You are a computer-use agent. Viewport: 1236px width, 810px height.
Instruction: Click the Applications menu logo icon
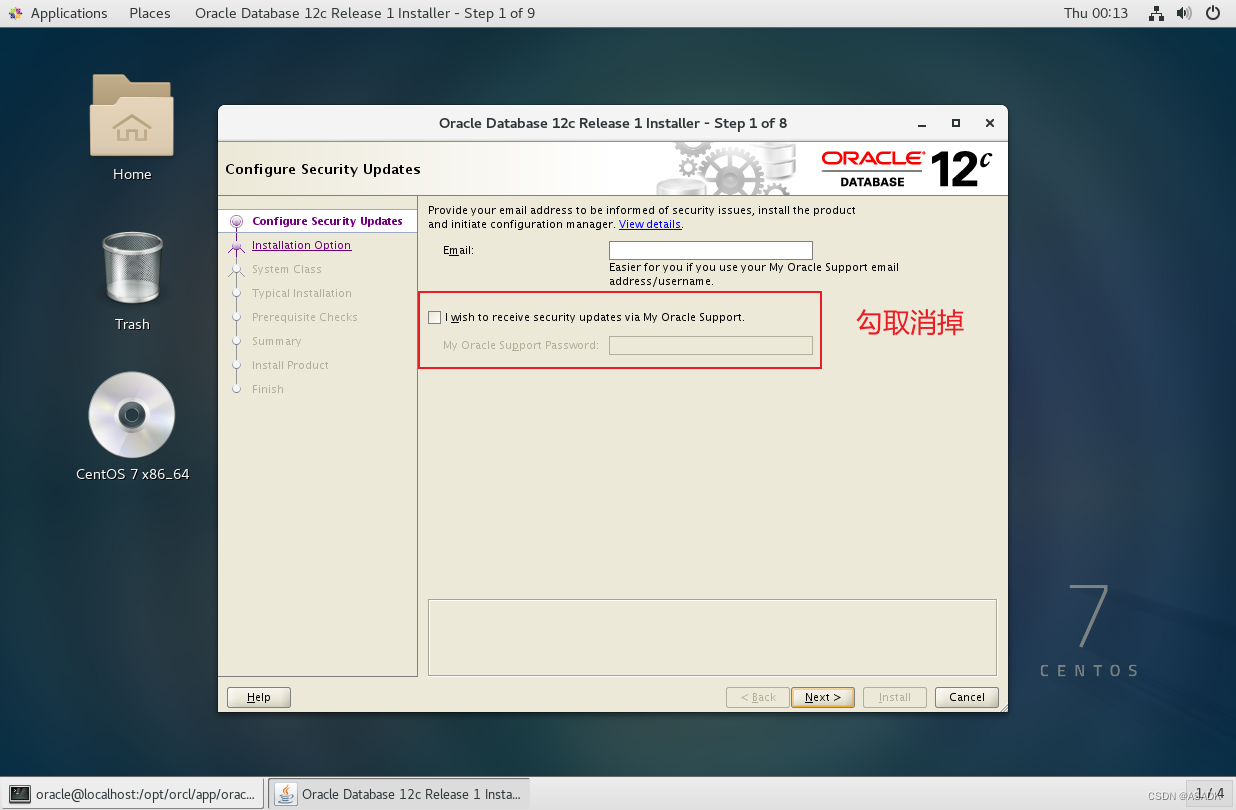15,13
